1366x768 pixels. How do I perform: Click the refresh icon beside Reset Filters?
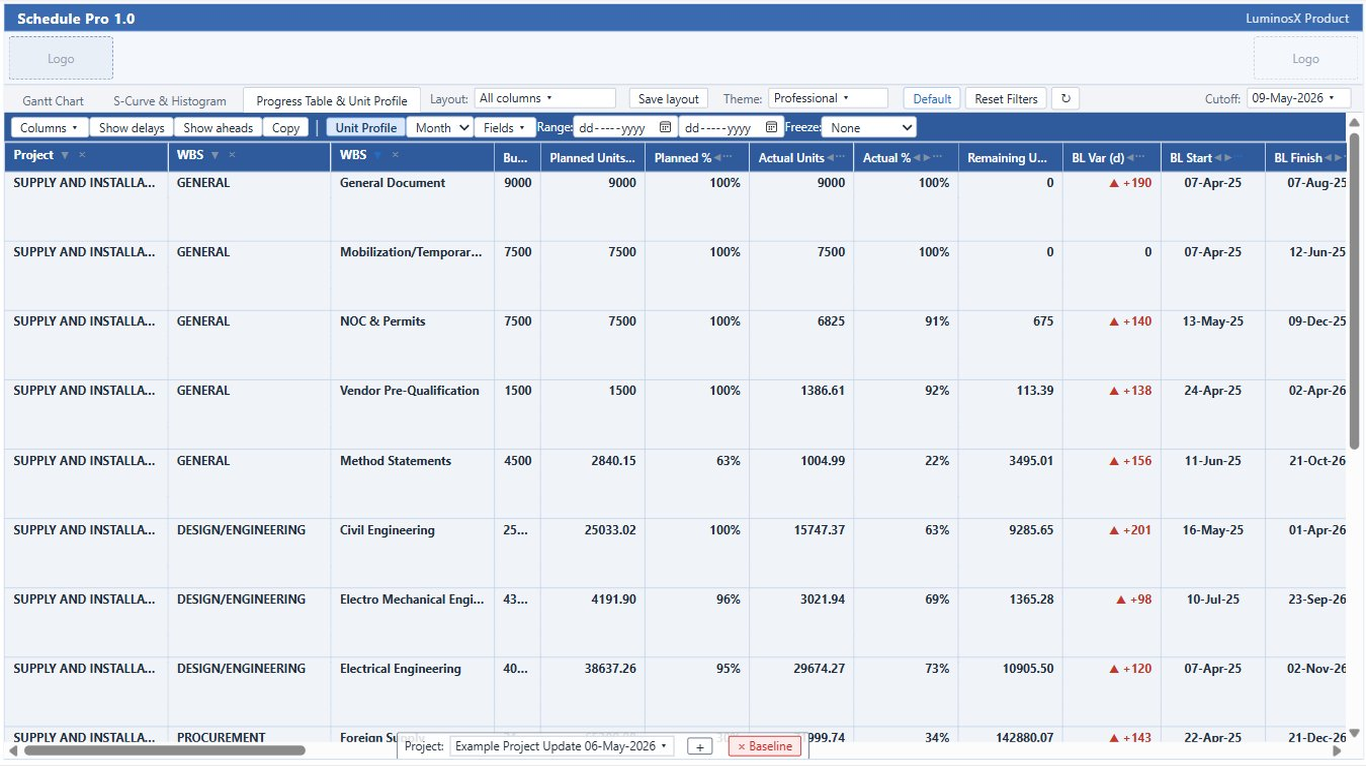(1065, 99)
